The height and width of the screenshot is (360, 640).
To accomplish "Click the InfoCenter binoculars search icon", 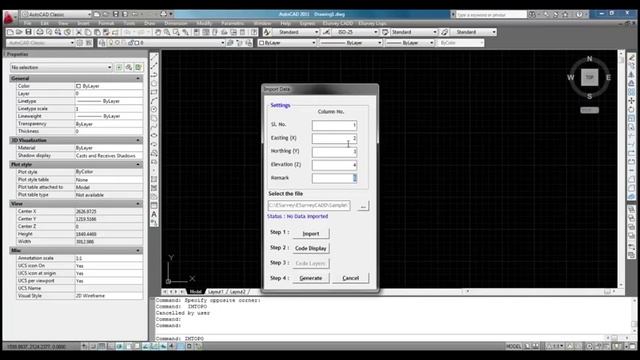I will click(x=532, y=14).
